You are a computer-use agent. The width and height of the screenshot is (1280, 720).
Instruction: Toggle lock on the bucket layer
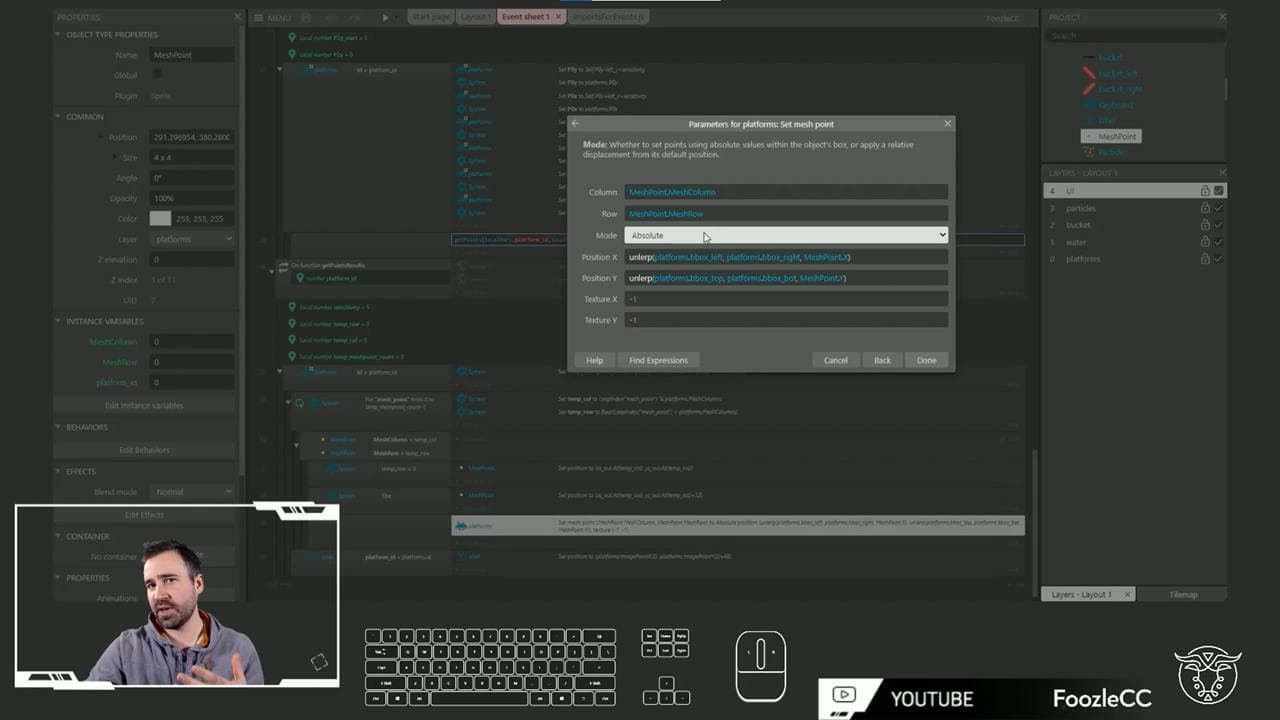click(1205, 225)
